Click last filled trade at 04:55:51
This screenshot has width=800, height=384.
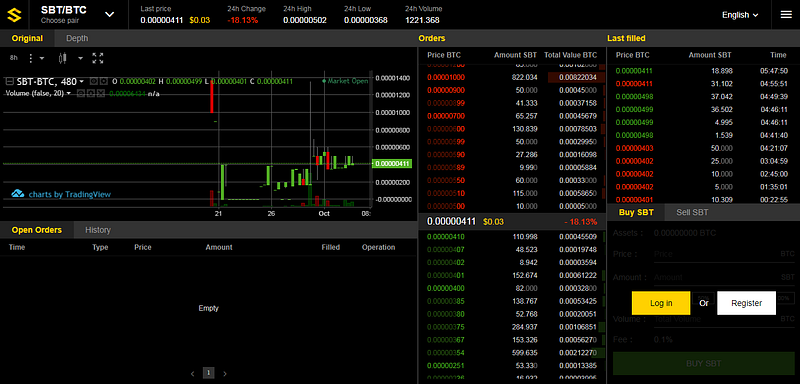(x=703, y=84)
